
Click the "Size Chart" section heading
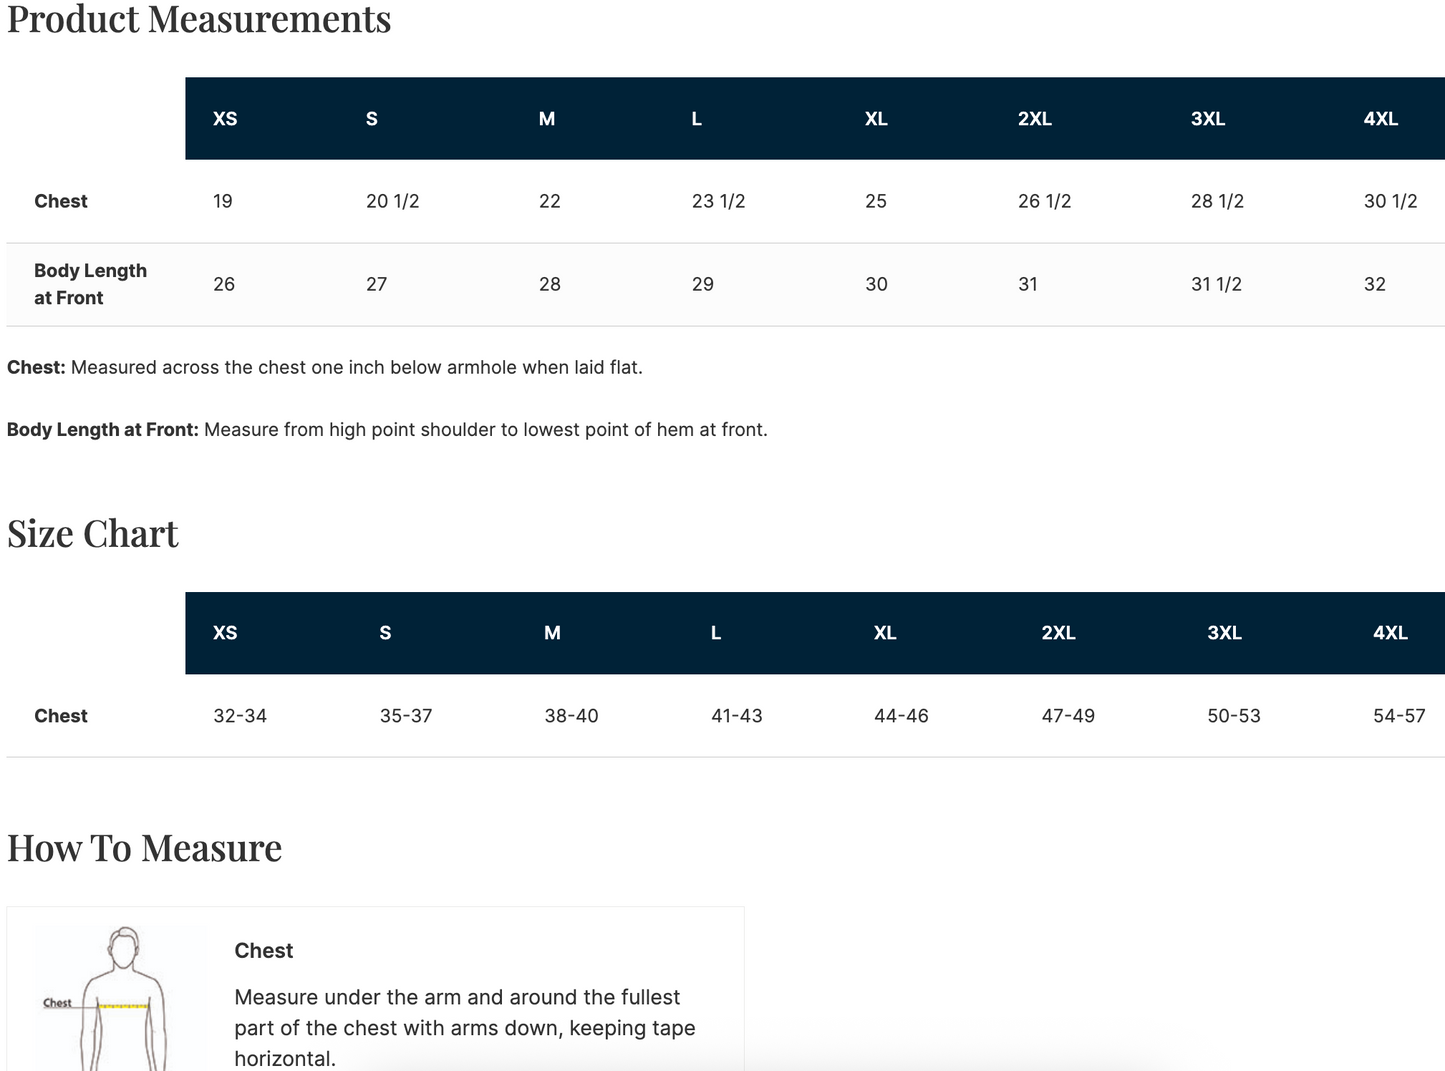[93, 534]
